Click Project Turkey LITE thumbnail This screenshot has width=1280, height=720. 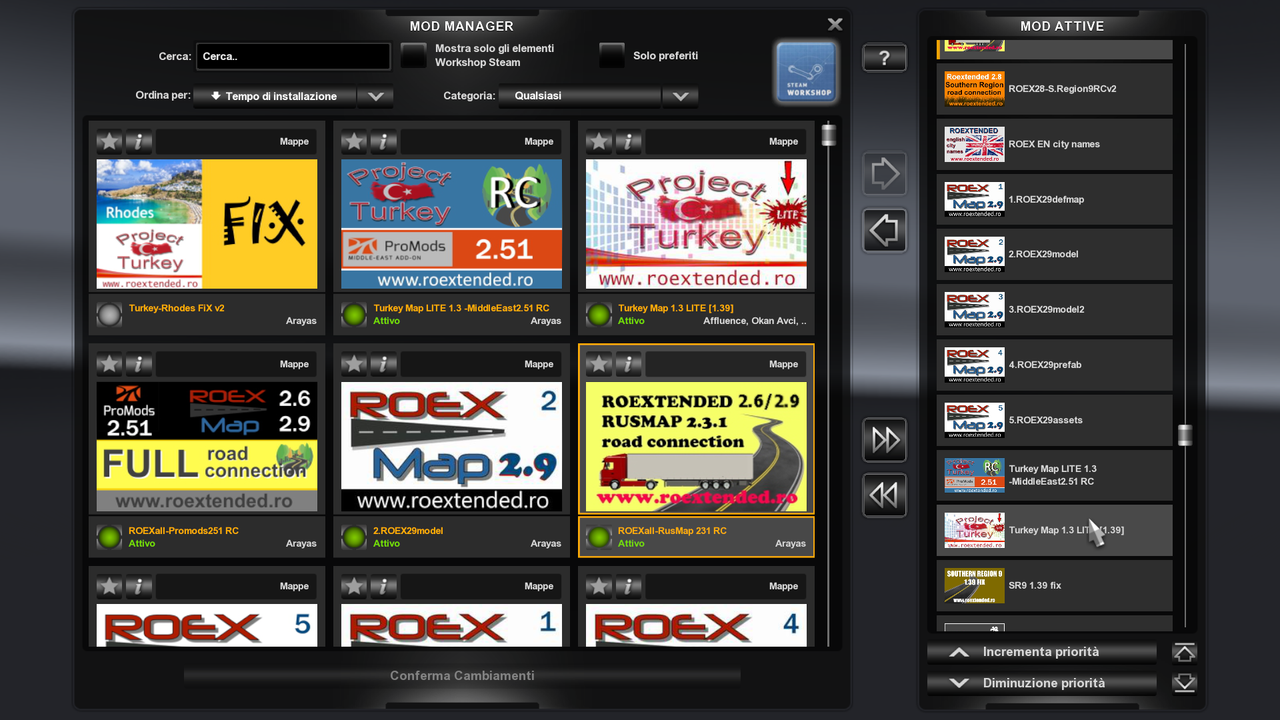(x=696, y=224)
